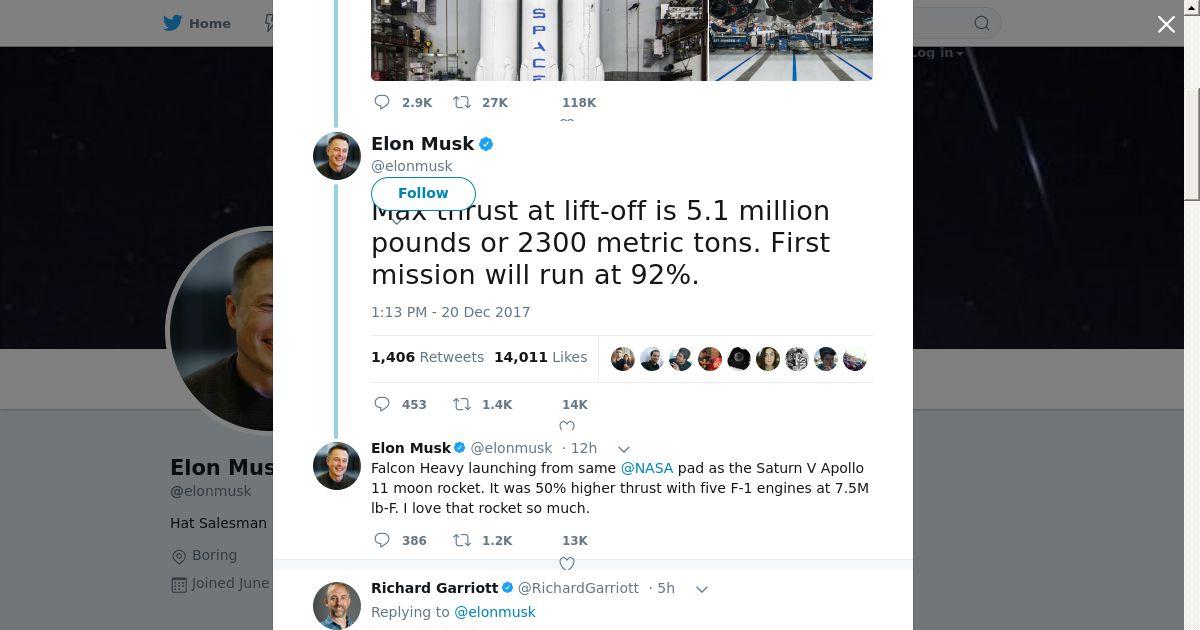Click the search magnifier icon
This screenshot has width=1200, height=630.
(982, 23)
